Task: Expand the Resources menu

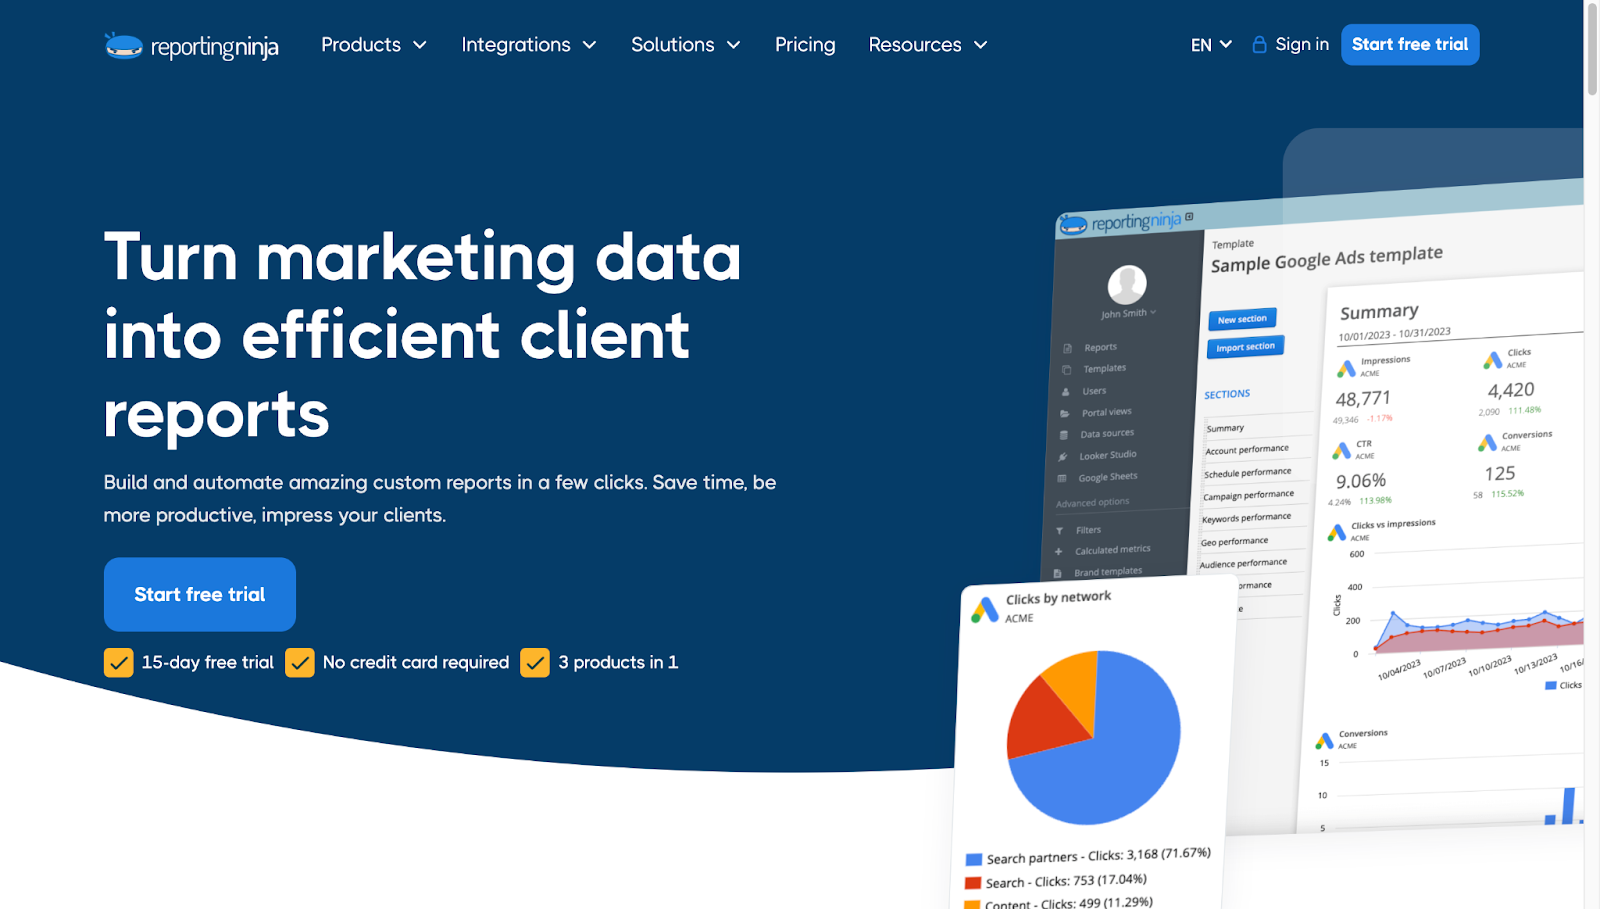Action: point(928,45)
